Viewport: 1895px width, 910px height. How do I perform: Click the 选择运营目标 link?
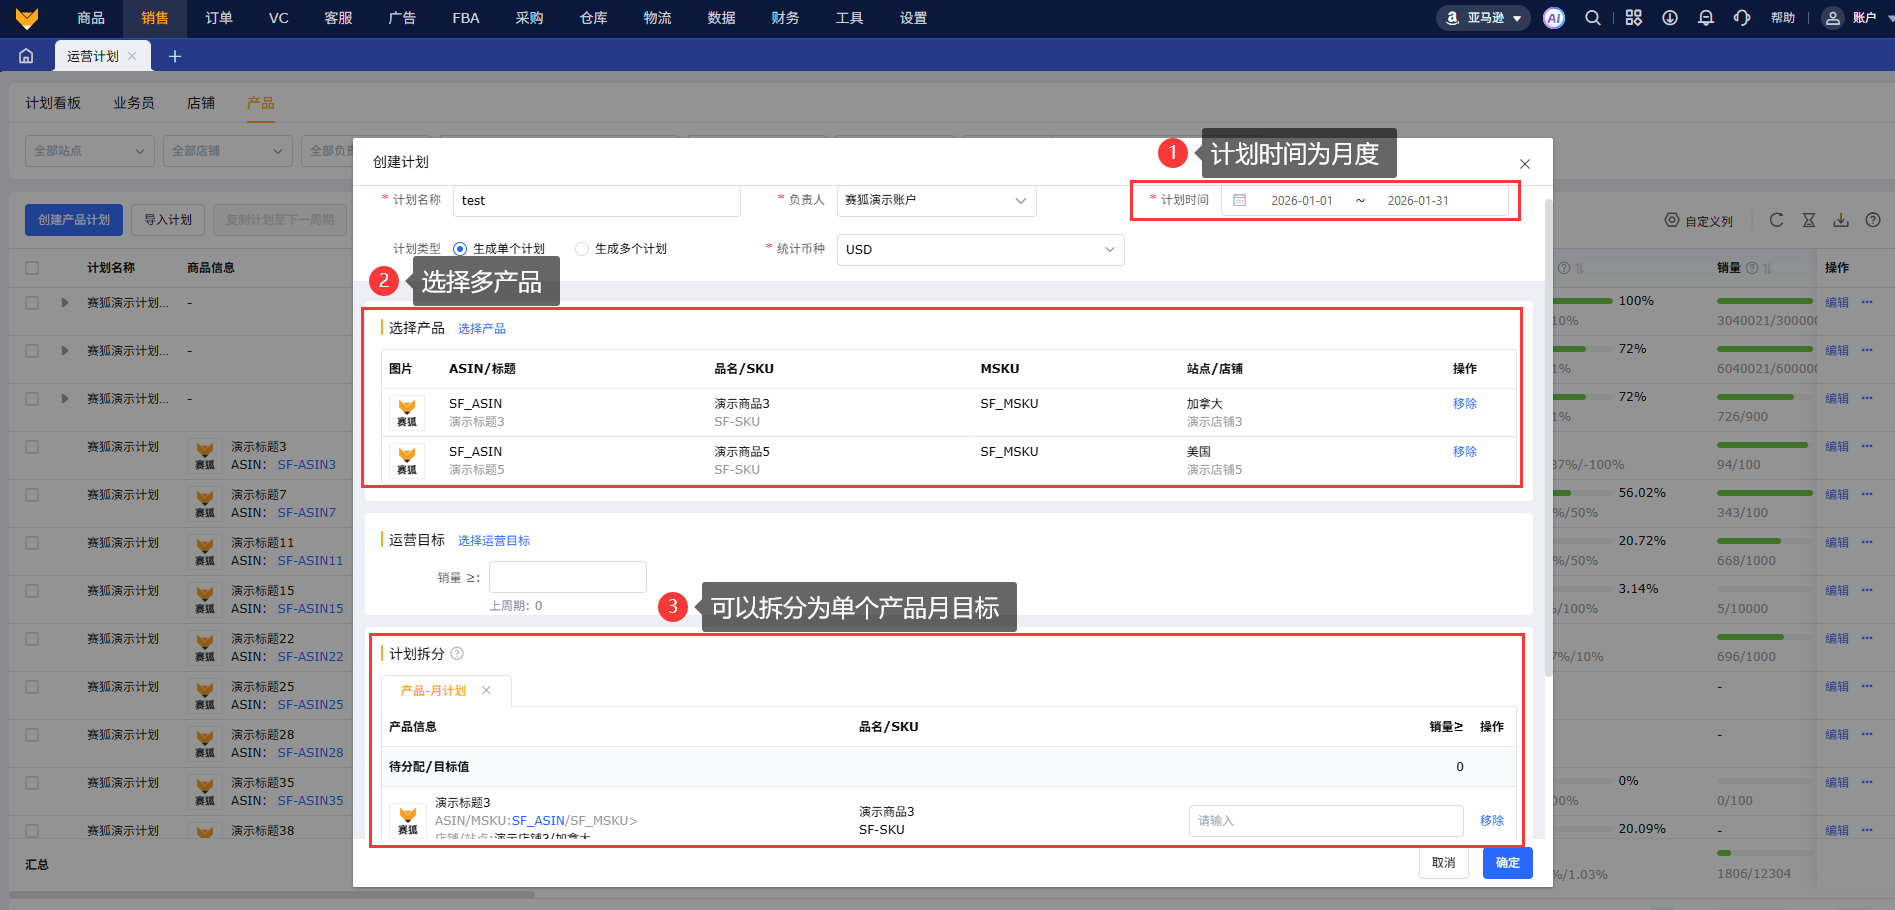pyautogui.click(x=494, y=541)
